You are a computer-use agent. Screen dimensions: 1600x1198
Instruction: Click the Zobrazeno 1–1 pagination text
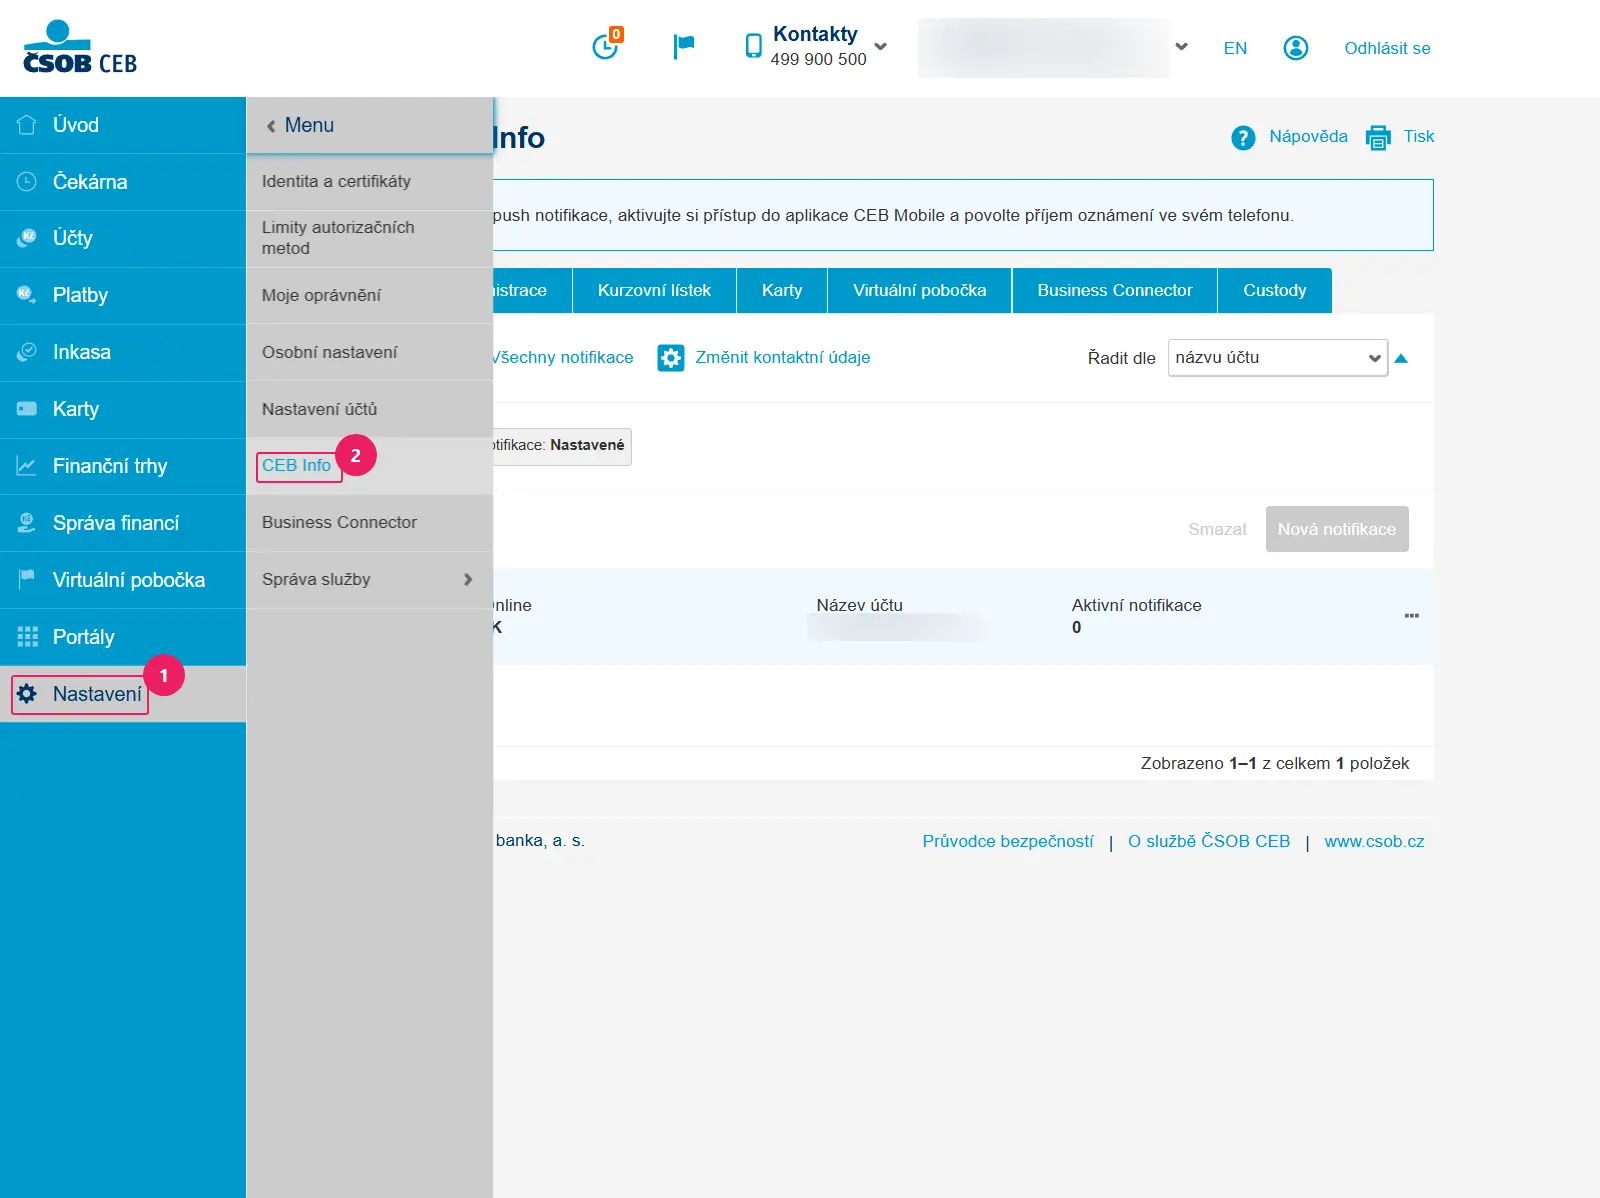[1275, 763]
